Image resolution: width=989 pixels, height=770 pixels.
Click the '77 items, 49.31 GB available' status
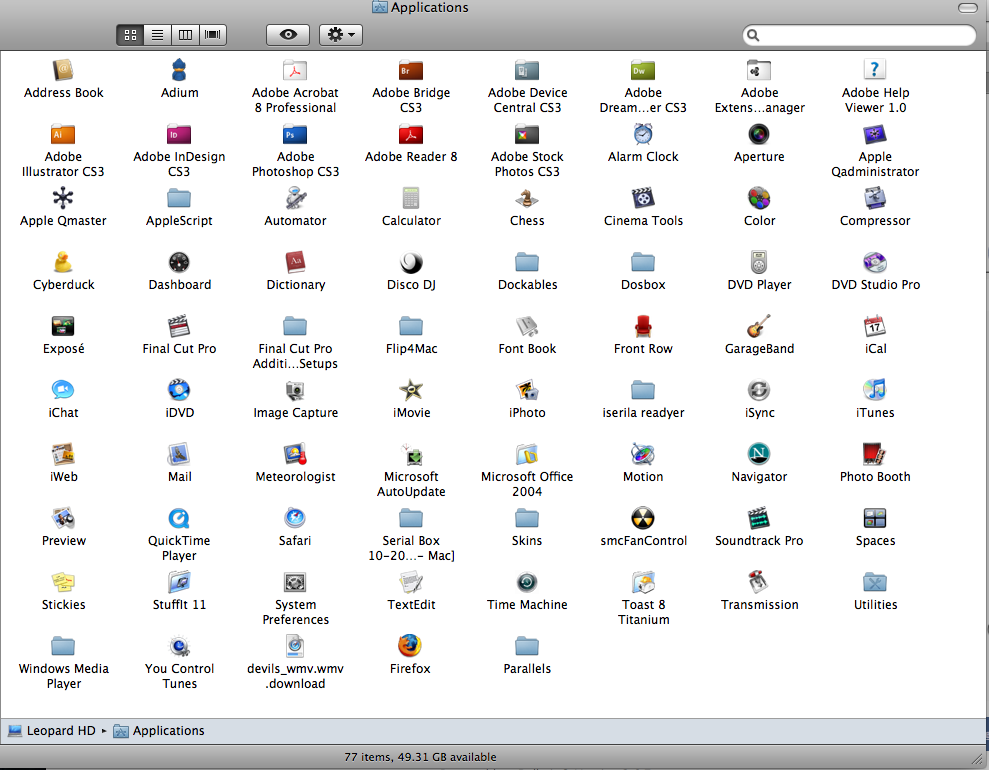coord(420,757)
